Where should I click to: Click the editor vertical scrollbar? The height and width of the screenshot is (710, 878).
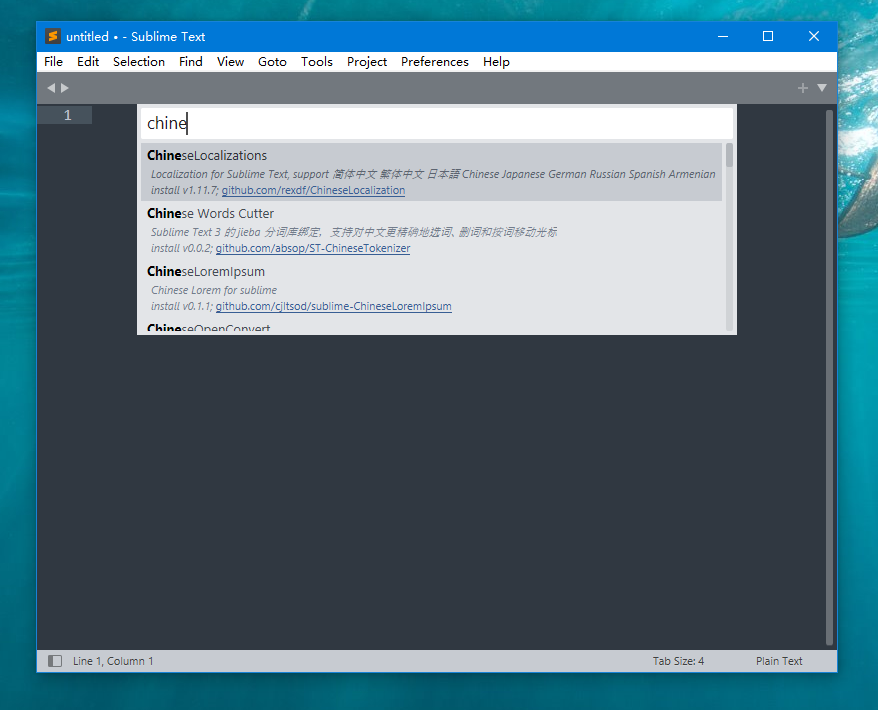(829, 377)
